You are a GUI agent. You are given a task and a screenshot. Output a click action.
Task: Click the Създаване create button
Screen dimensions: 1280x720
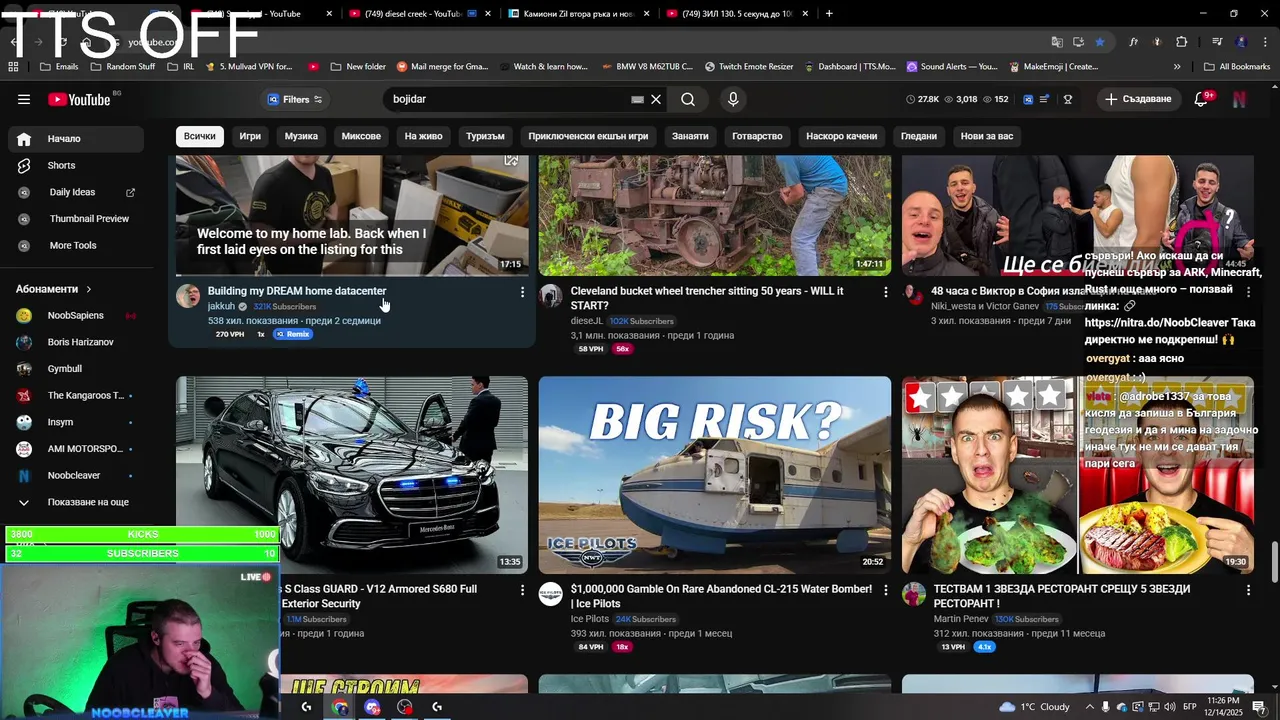(1138, 99)
